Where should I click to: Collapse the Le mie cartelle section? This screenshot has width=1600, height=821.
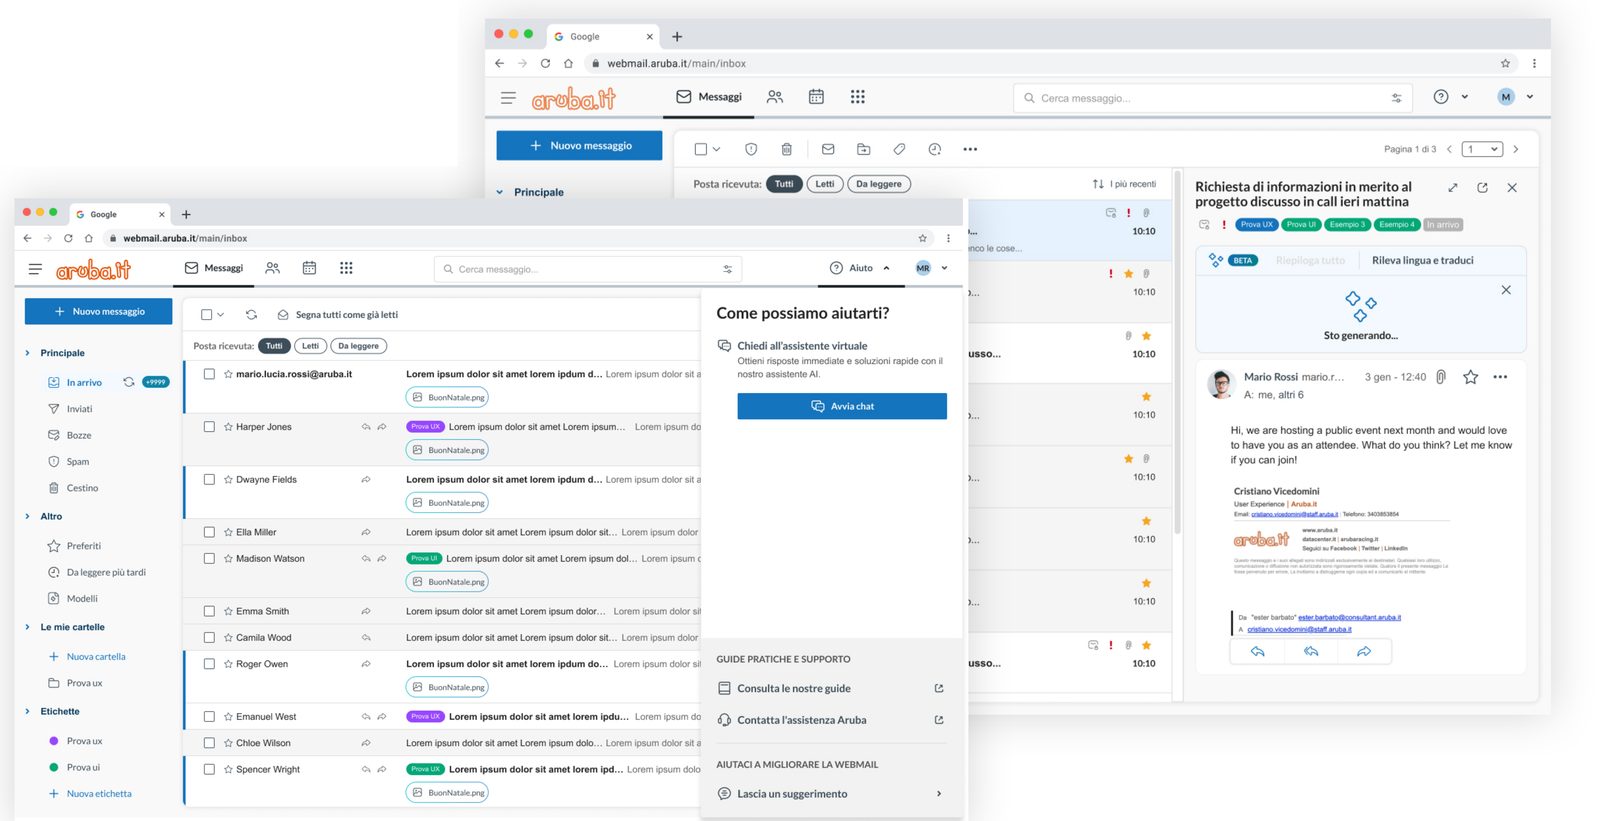coord(27,627)
